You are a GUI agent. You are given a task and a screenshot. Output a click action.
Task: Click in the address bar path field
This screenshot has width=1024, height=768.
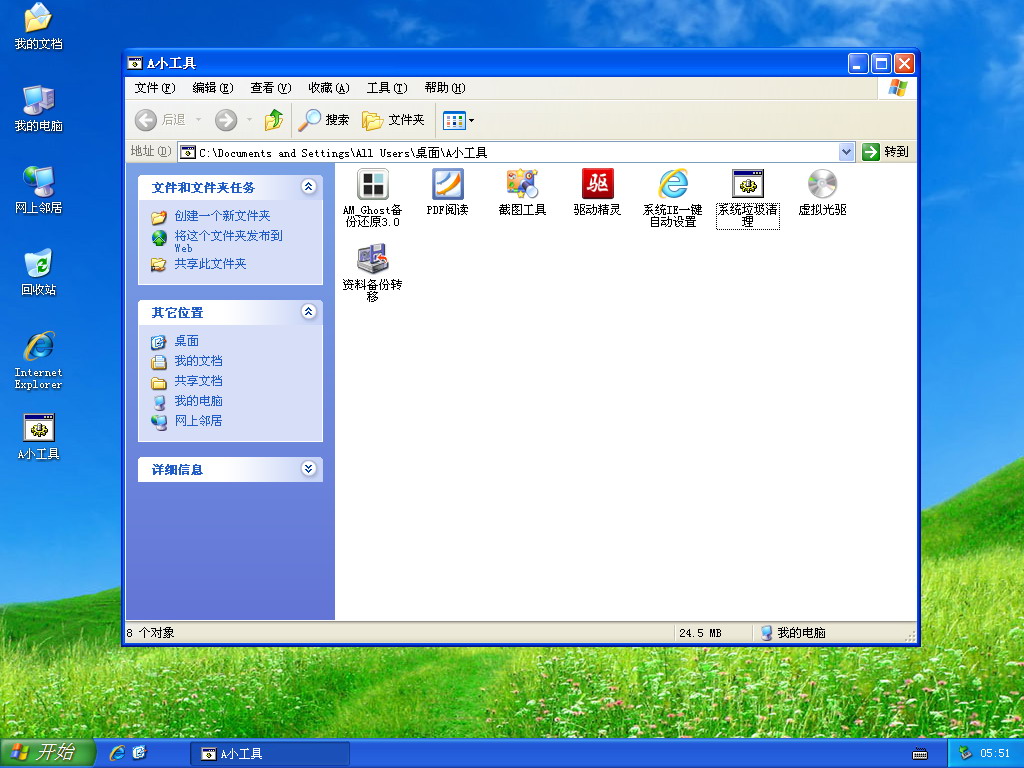(509, 152)
